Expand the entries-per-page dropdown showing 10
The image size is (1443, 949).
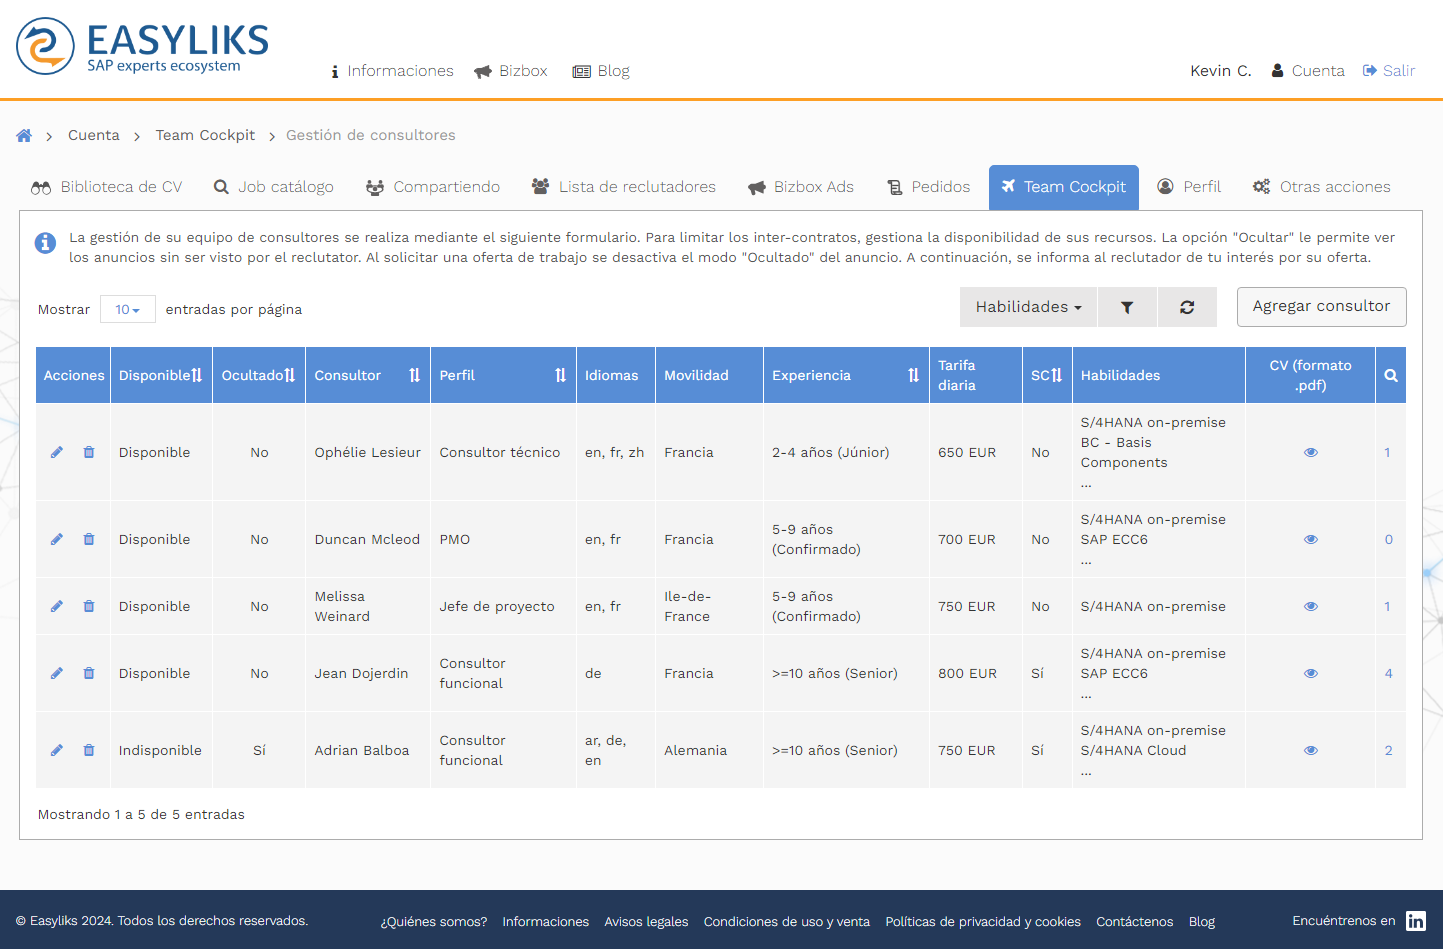127,310
